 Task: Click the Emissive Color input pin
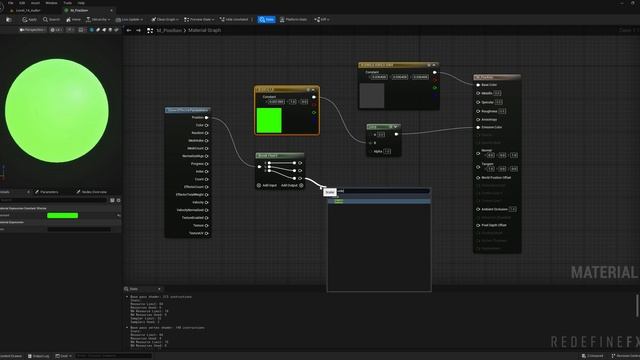coord(478,127)
